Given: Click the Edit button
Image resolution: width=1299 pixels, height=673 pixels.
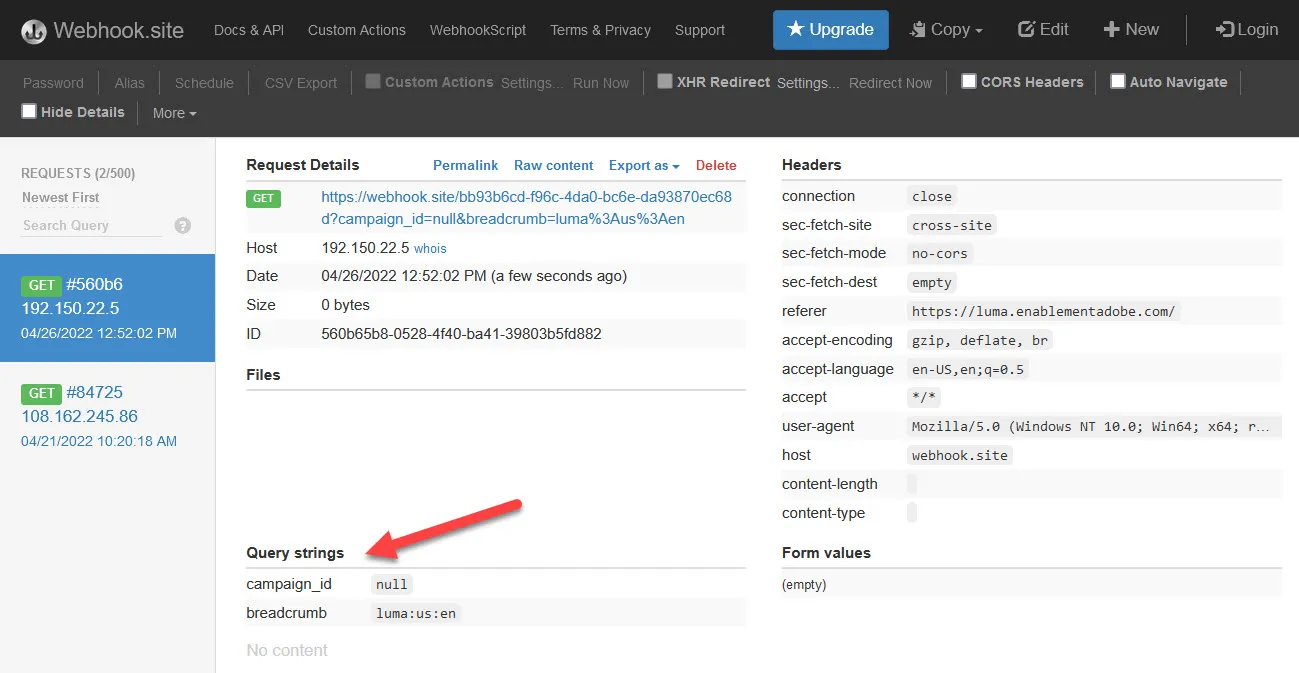Looking at the screenshot, I should tap(1043, 30).
